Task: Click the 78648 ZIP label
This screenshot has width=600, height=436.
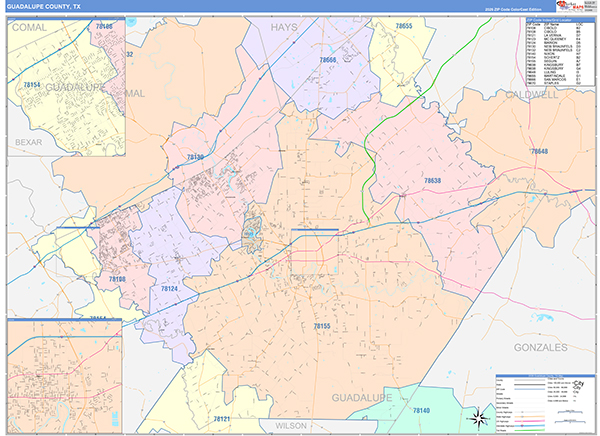Action: [x=540, y=151]
